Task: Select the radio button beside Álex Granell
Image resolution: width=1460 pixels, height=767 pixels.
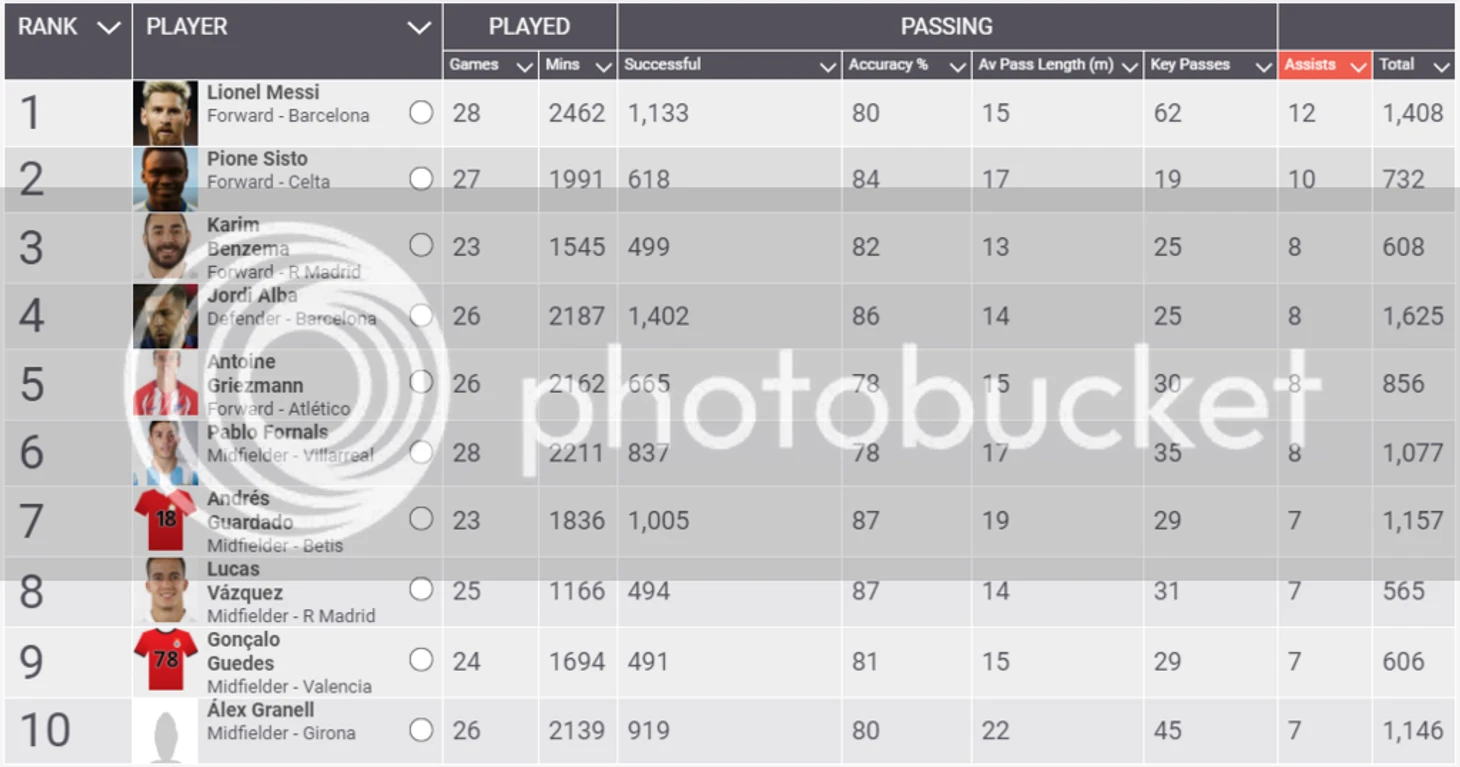Action: (x=421, y=730)
